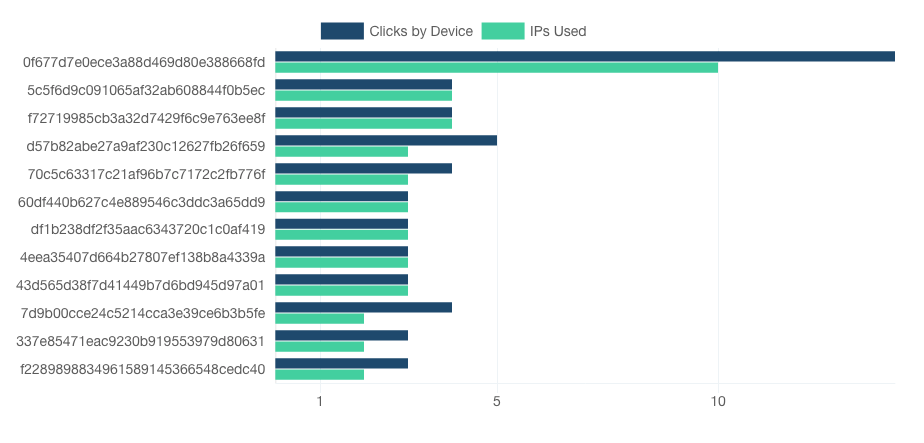Click the device label 43d565d38f7d41449b7d6bd945d97a01
The width and height of the screenshot is (924, 443).
pos(141,286)
